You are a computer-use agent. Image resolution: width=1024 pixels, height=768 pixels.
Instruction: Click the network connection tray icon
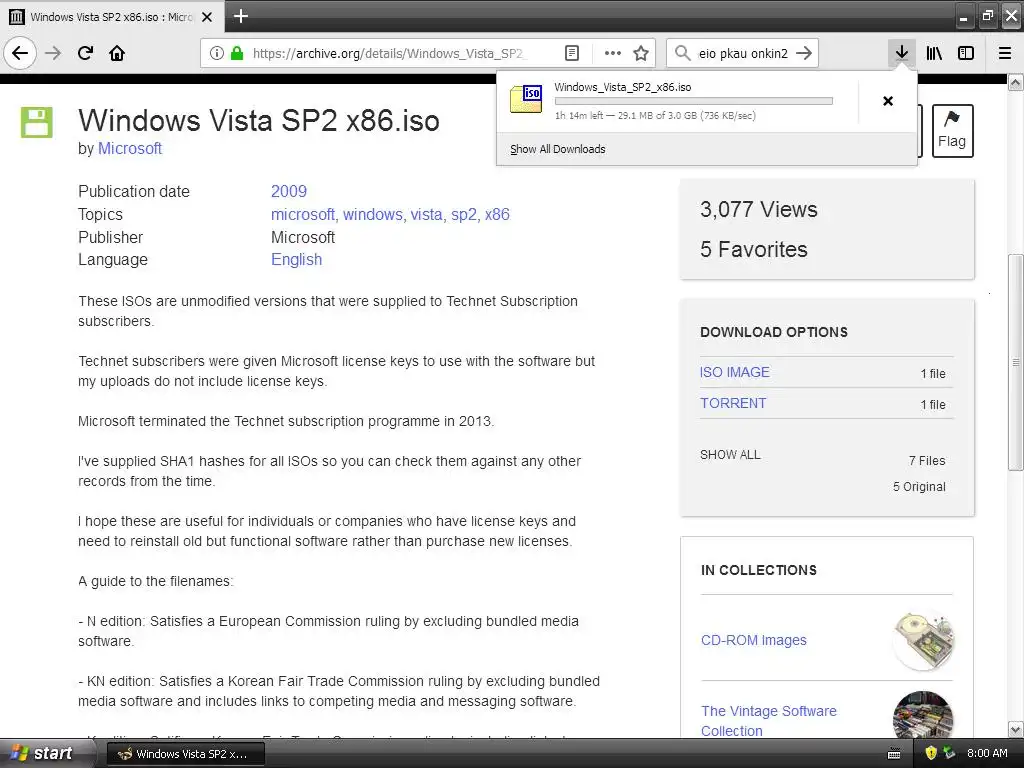coord(949,754)
